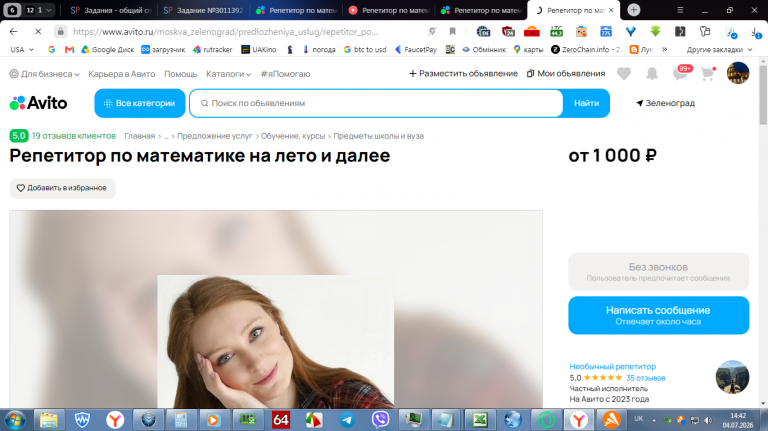Click the Без звонков disabled button
The width and height of the screenshot is (768, 431).
(658, 271)
